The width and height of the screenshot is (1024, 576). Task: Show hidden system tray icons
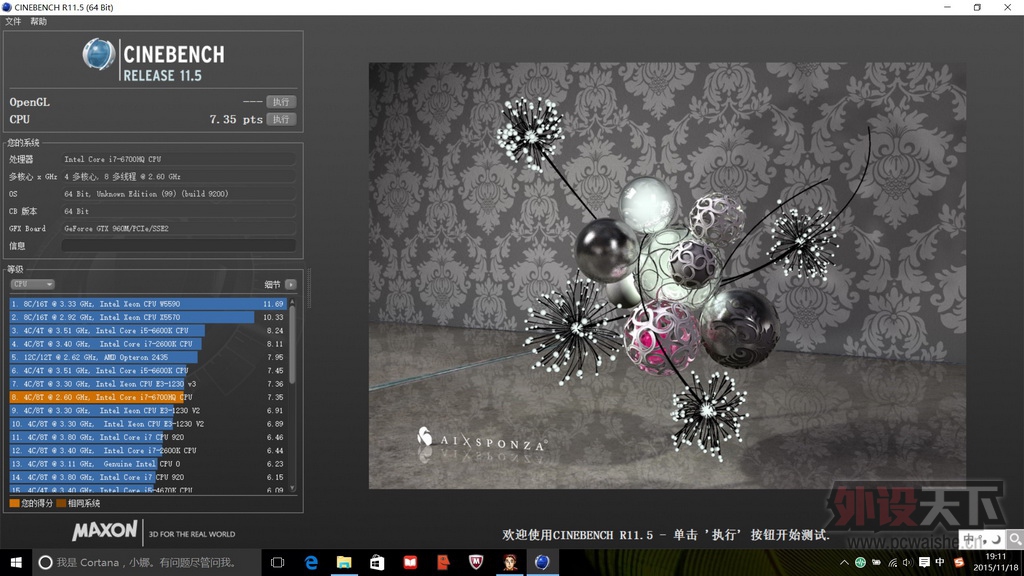pos(844,562)
